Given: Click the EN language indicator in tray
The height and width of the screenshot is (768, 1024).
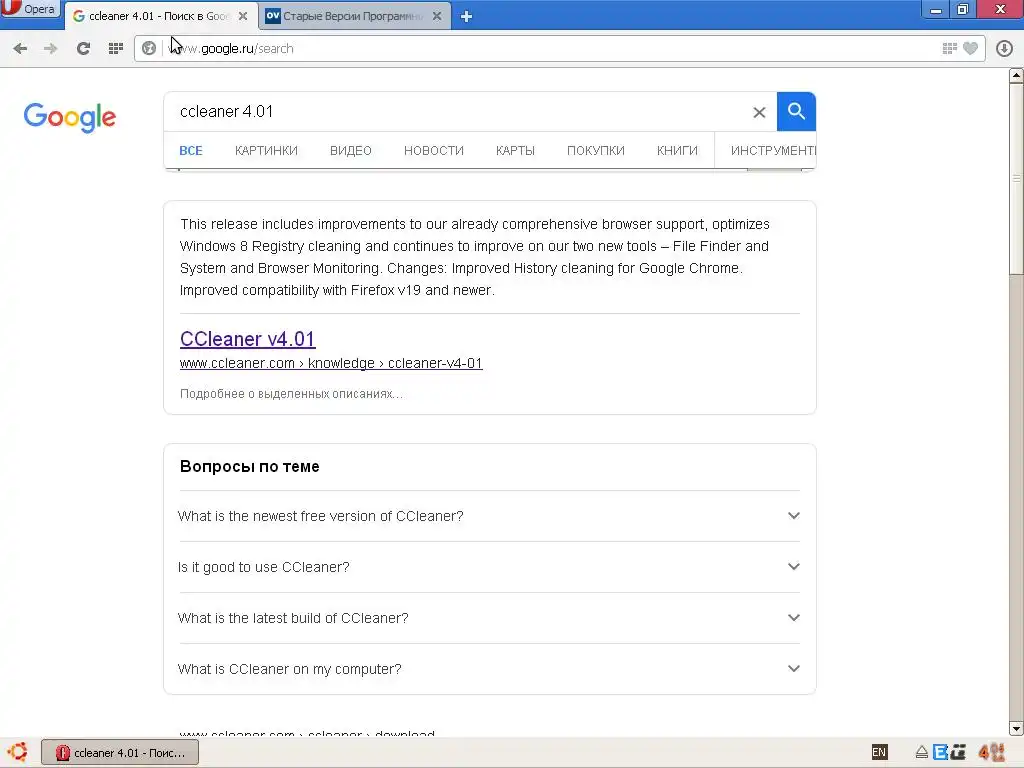Looking at the screenshot, I should [879, 752].
